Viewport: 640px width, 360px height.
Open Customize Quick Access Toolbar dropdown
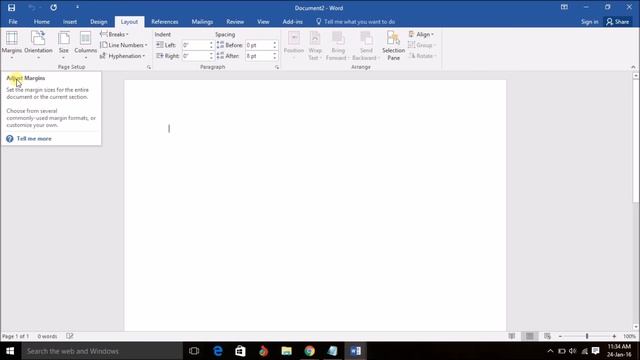77,7
